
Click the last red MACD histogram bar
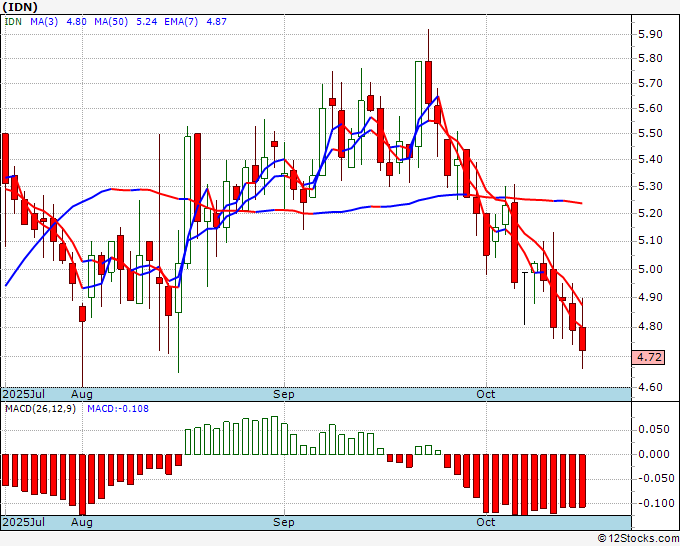(582, 481)
